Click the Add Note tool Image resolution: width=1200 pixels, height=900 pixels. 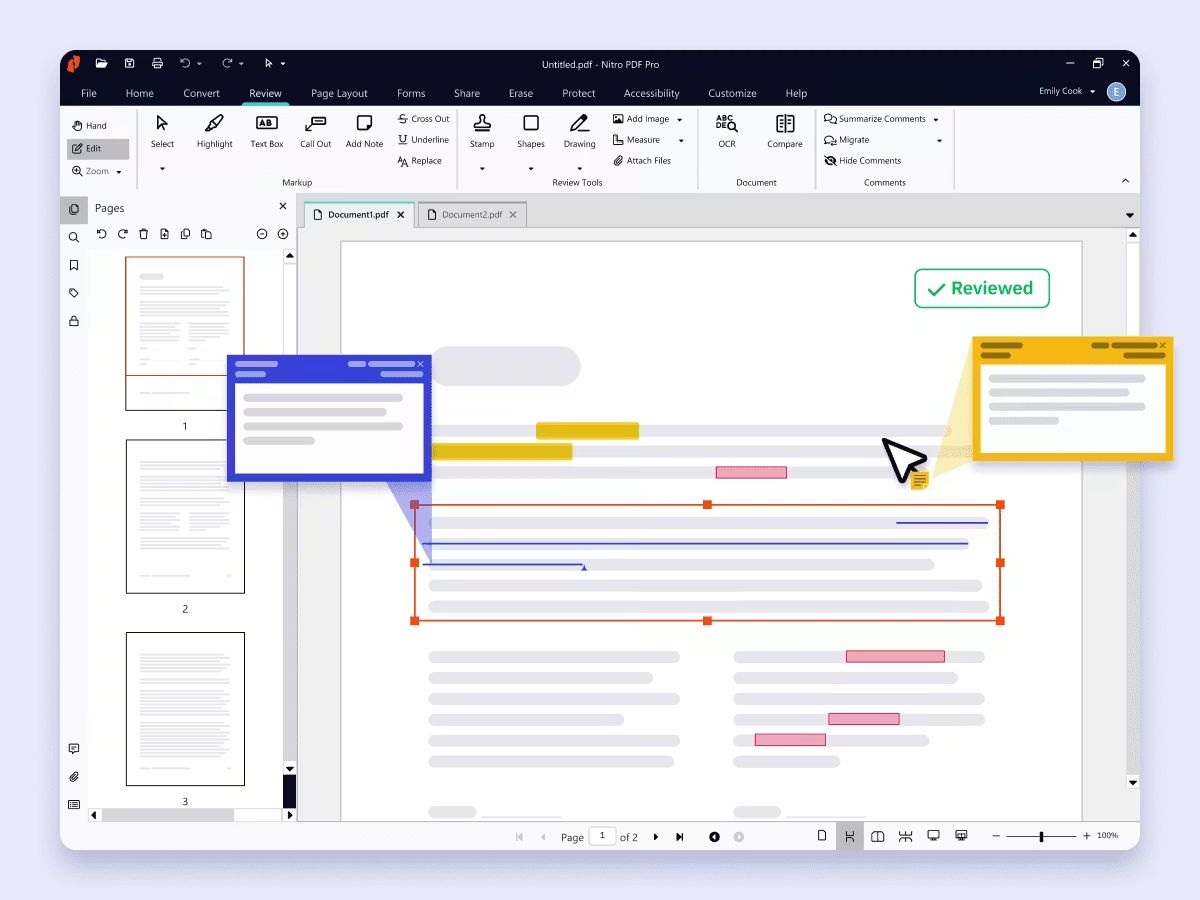point(365,131)
